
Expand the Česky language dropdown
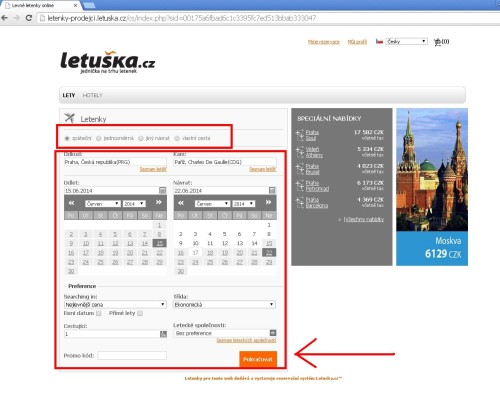406,41
